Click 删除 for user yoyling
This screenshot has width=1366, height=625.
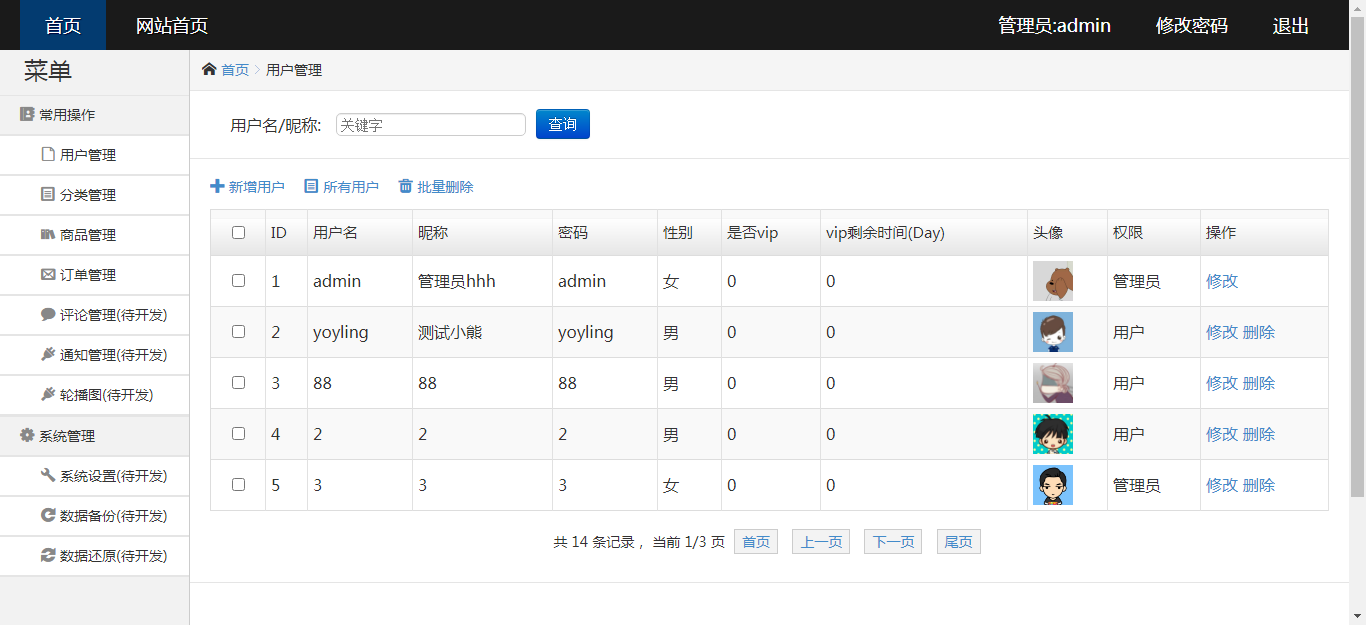(x=1259, y=332)
